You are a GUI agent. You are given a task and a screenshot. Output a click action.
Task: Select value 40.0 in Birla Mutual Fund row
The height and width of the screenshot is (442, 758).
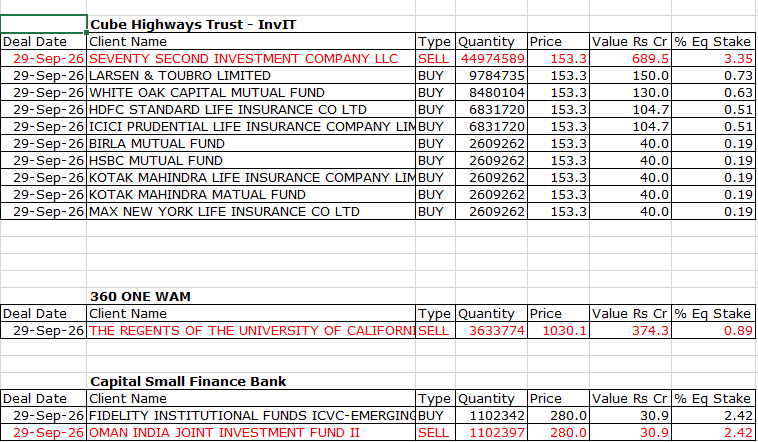[x=630, y=144]
